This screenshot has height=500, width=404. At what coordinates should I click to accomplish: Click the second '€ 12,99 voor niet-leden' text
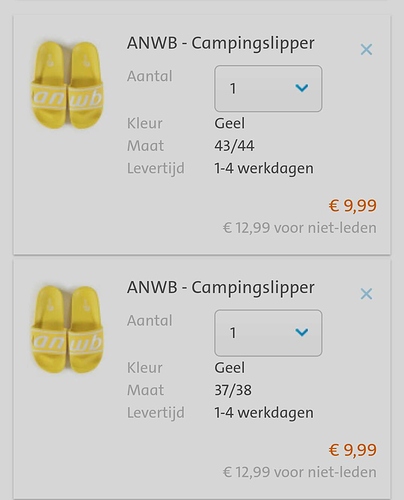[x=300, y=472]
